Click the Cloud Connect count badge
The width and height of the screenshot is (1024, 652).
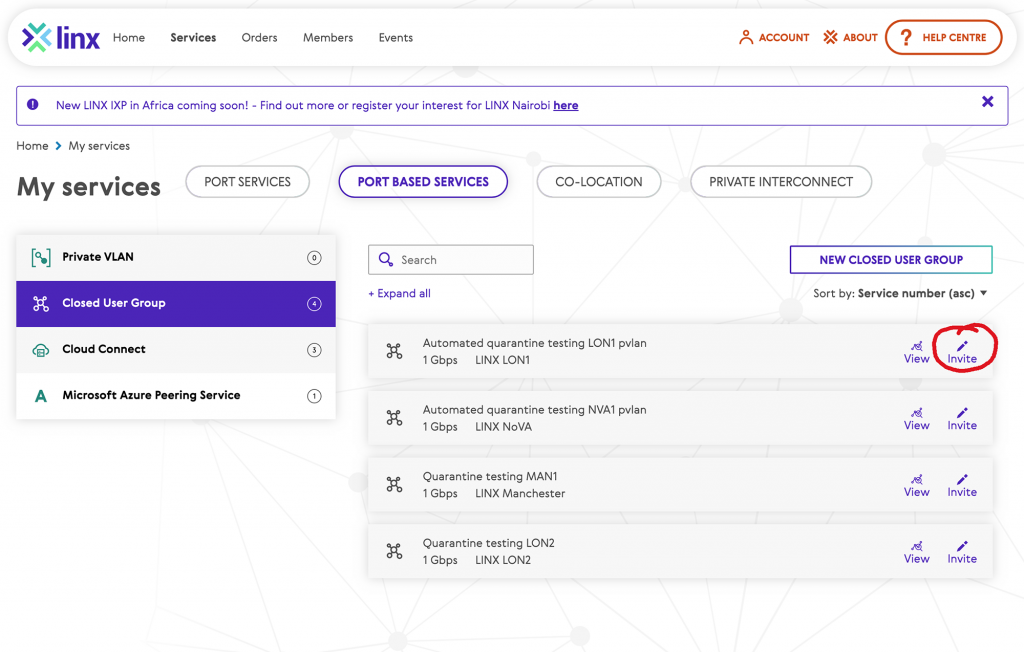pyautogui.click(x=314, y=350)
